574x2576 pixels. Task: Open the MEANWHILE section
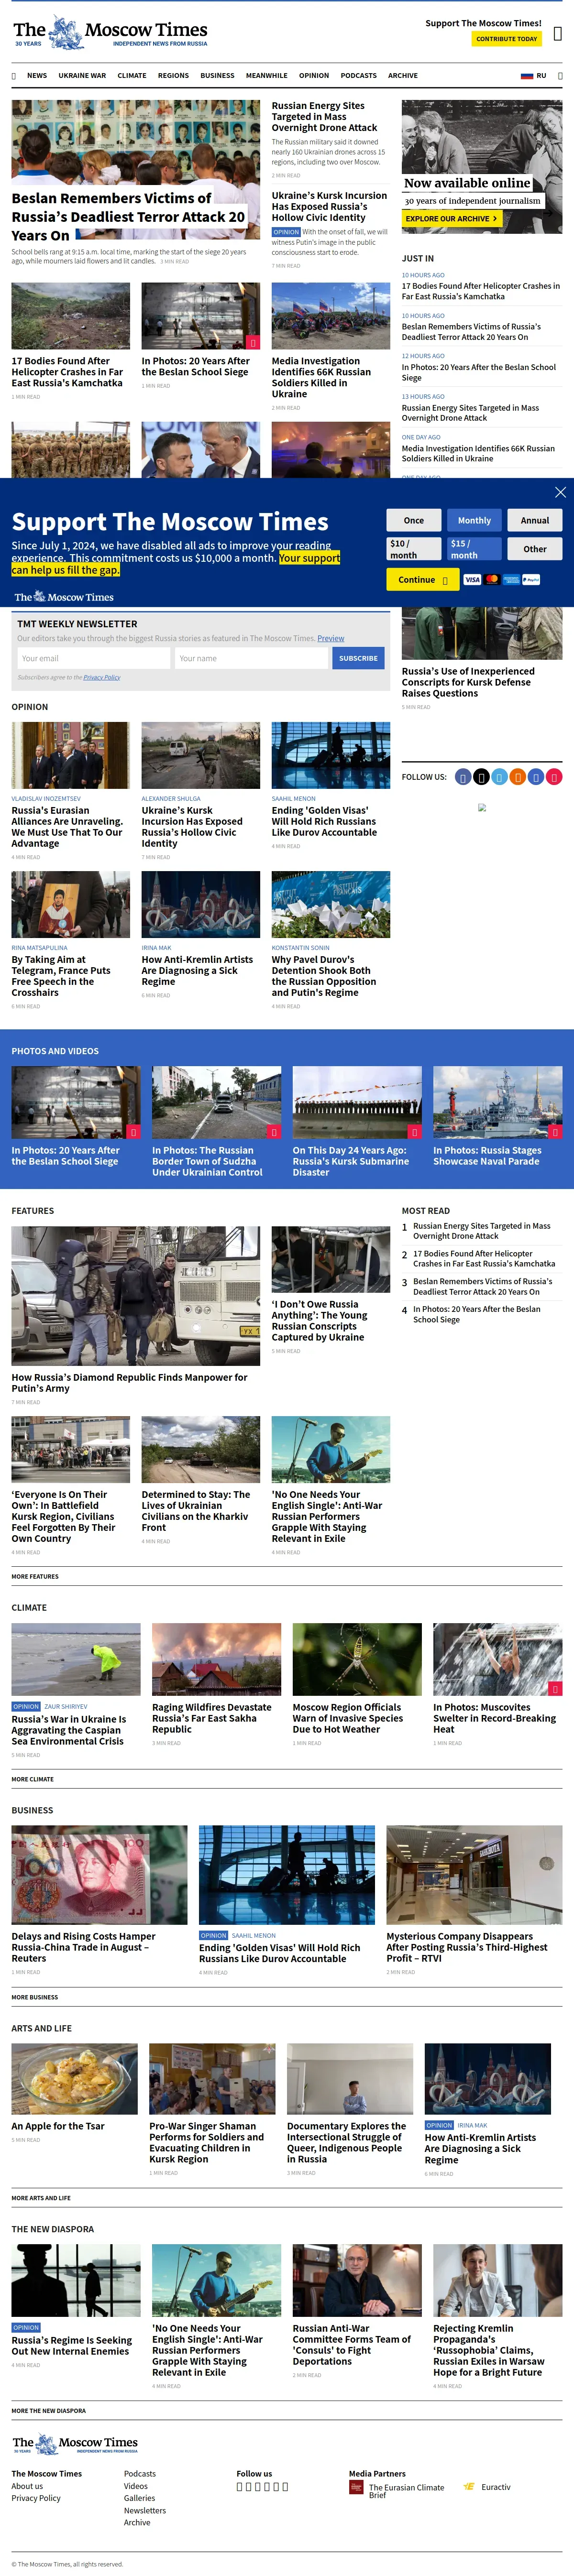pyautogui.click(x=267, y=75)
